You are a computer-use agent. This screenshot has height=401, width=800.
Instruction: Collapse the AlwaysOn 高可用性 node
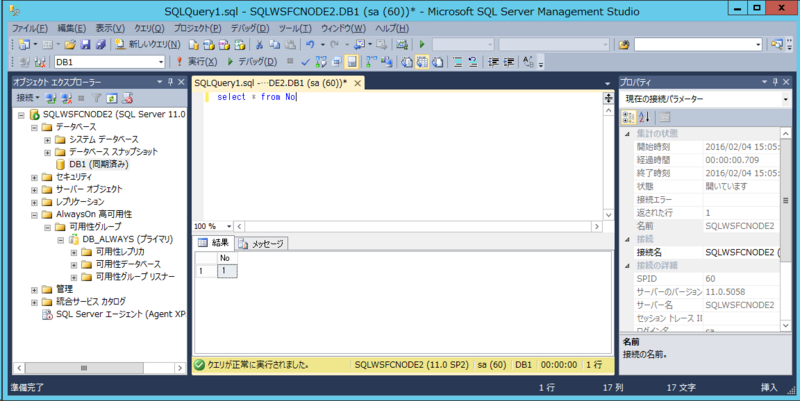point(34,215)
